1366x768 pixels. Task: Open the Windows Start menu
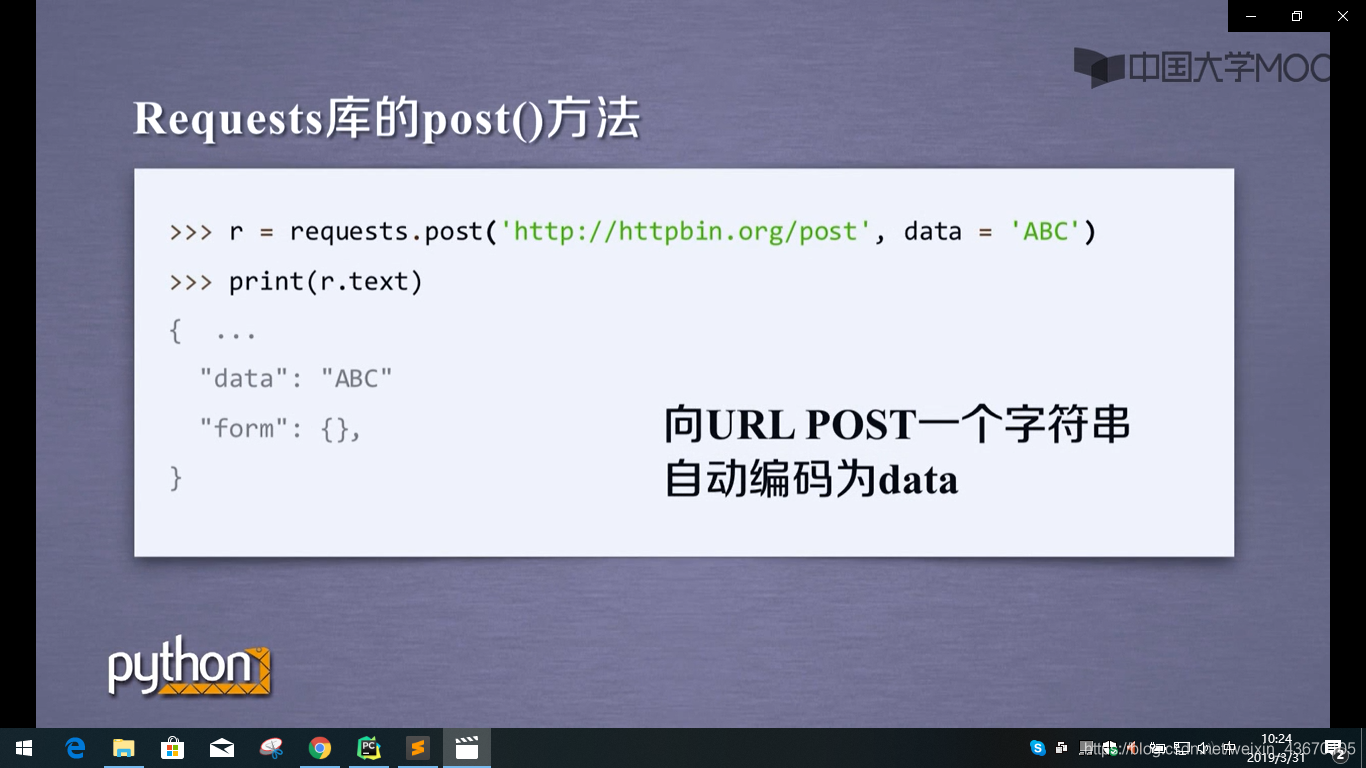(x=24, y=748)
